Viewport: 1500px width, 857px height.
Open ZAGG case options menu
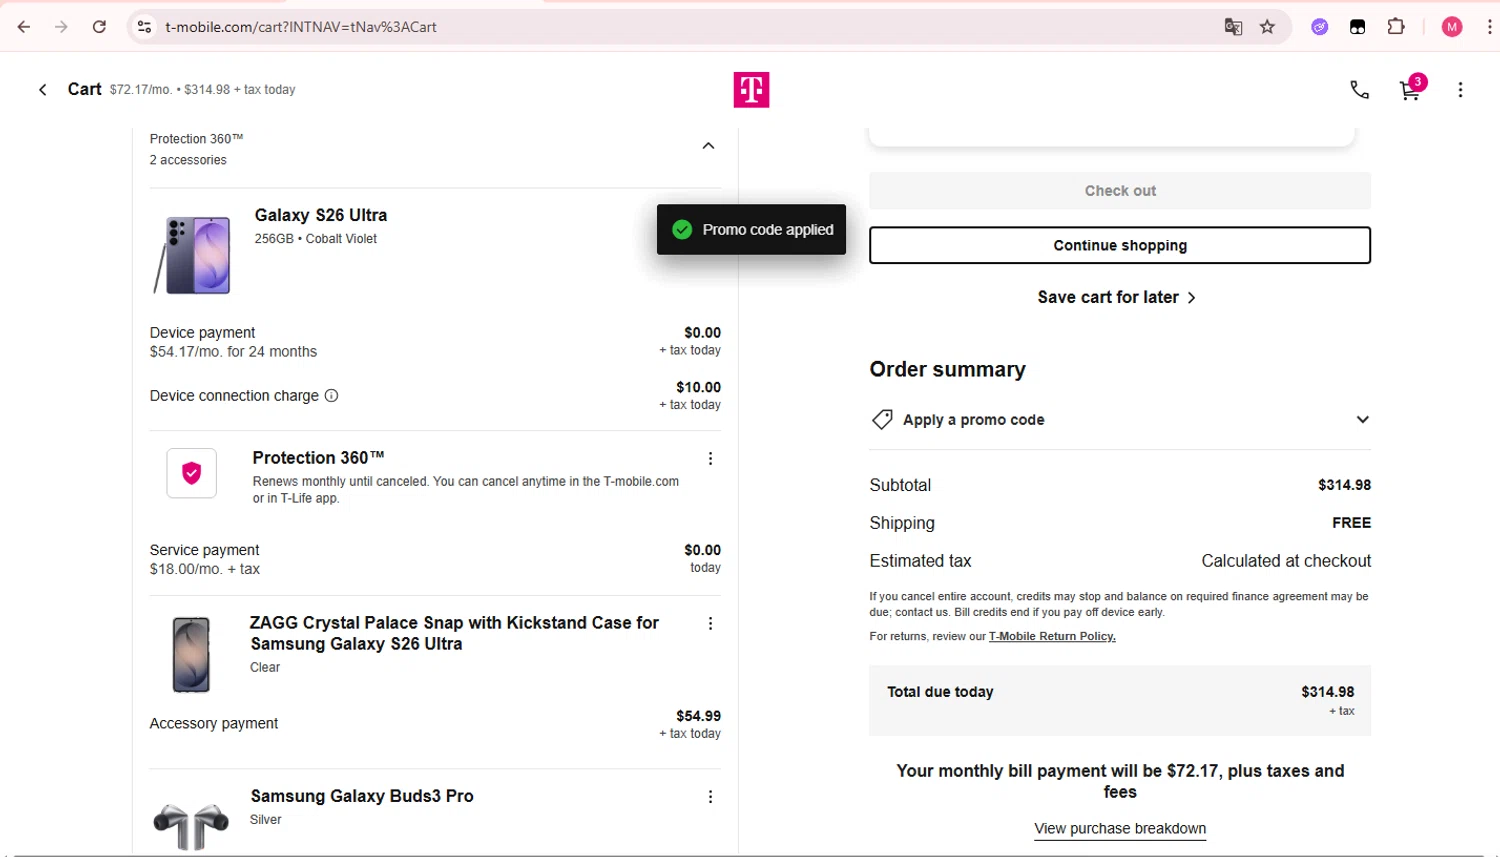(710, 624)
